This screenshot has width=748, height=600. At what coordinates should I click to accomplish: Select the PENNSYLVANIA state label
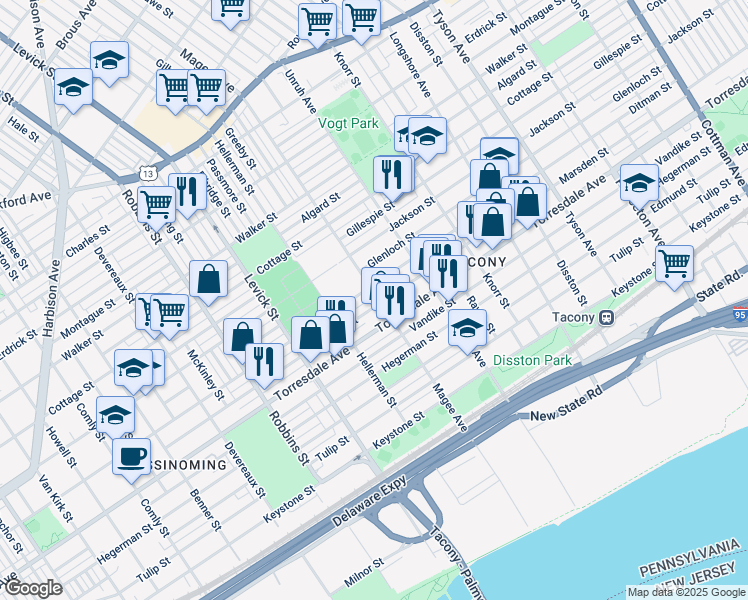(x=689, y=558)
